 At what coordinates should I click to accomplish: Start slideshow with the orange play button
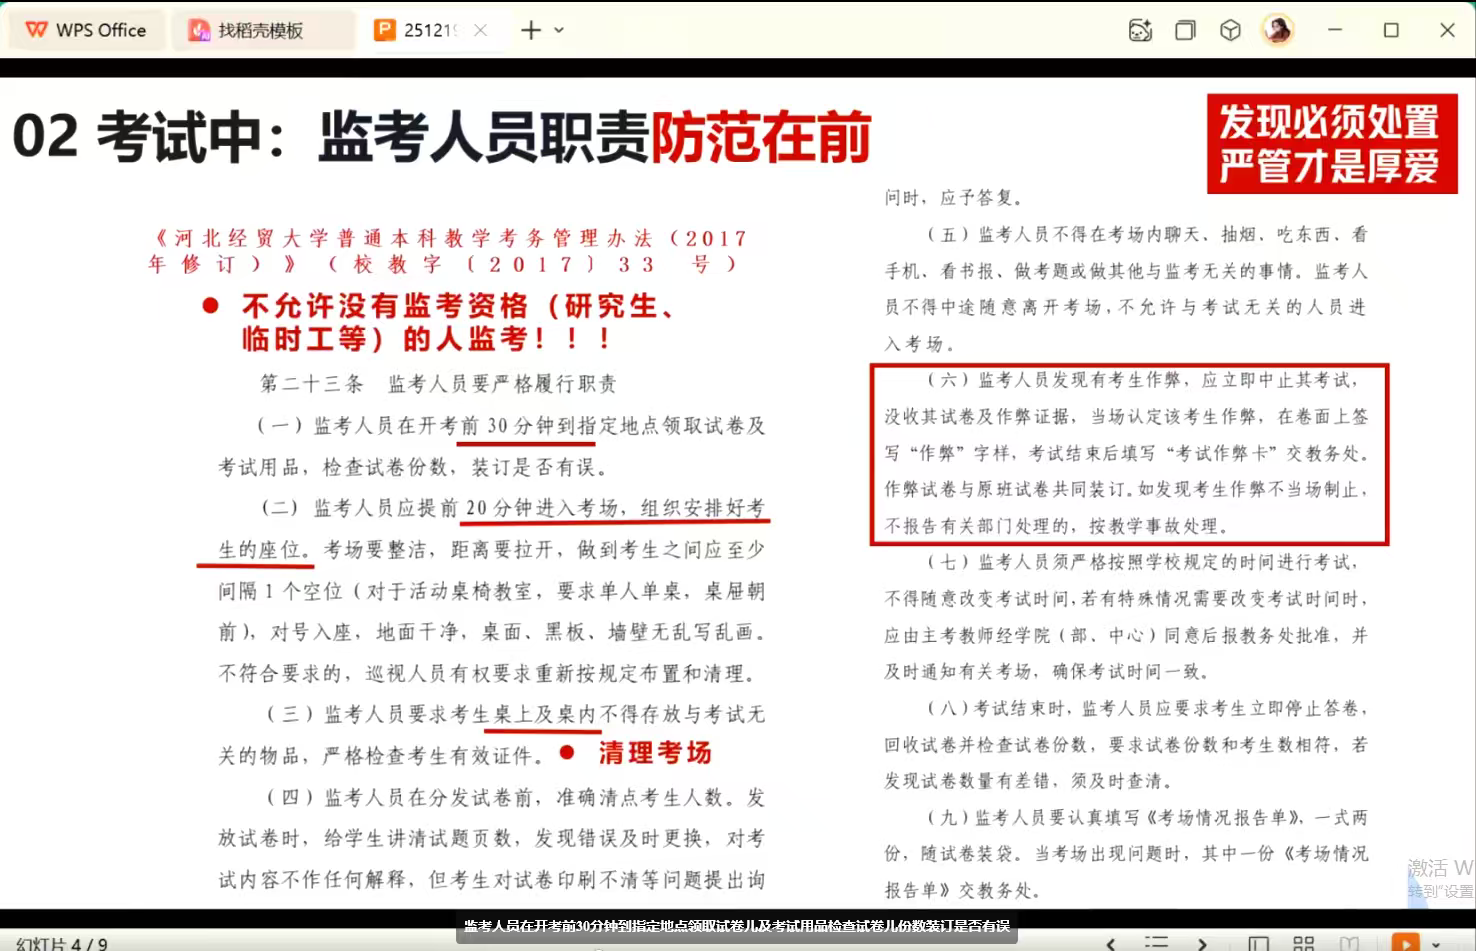coord(1405,943)
